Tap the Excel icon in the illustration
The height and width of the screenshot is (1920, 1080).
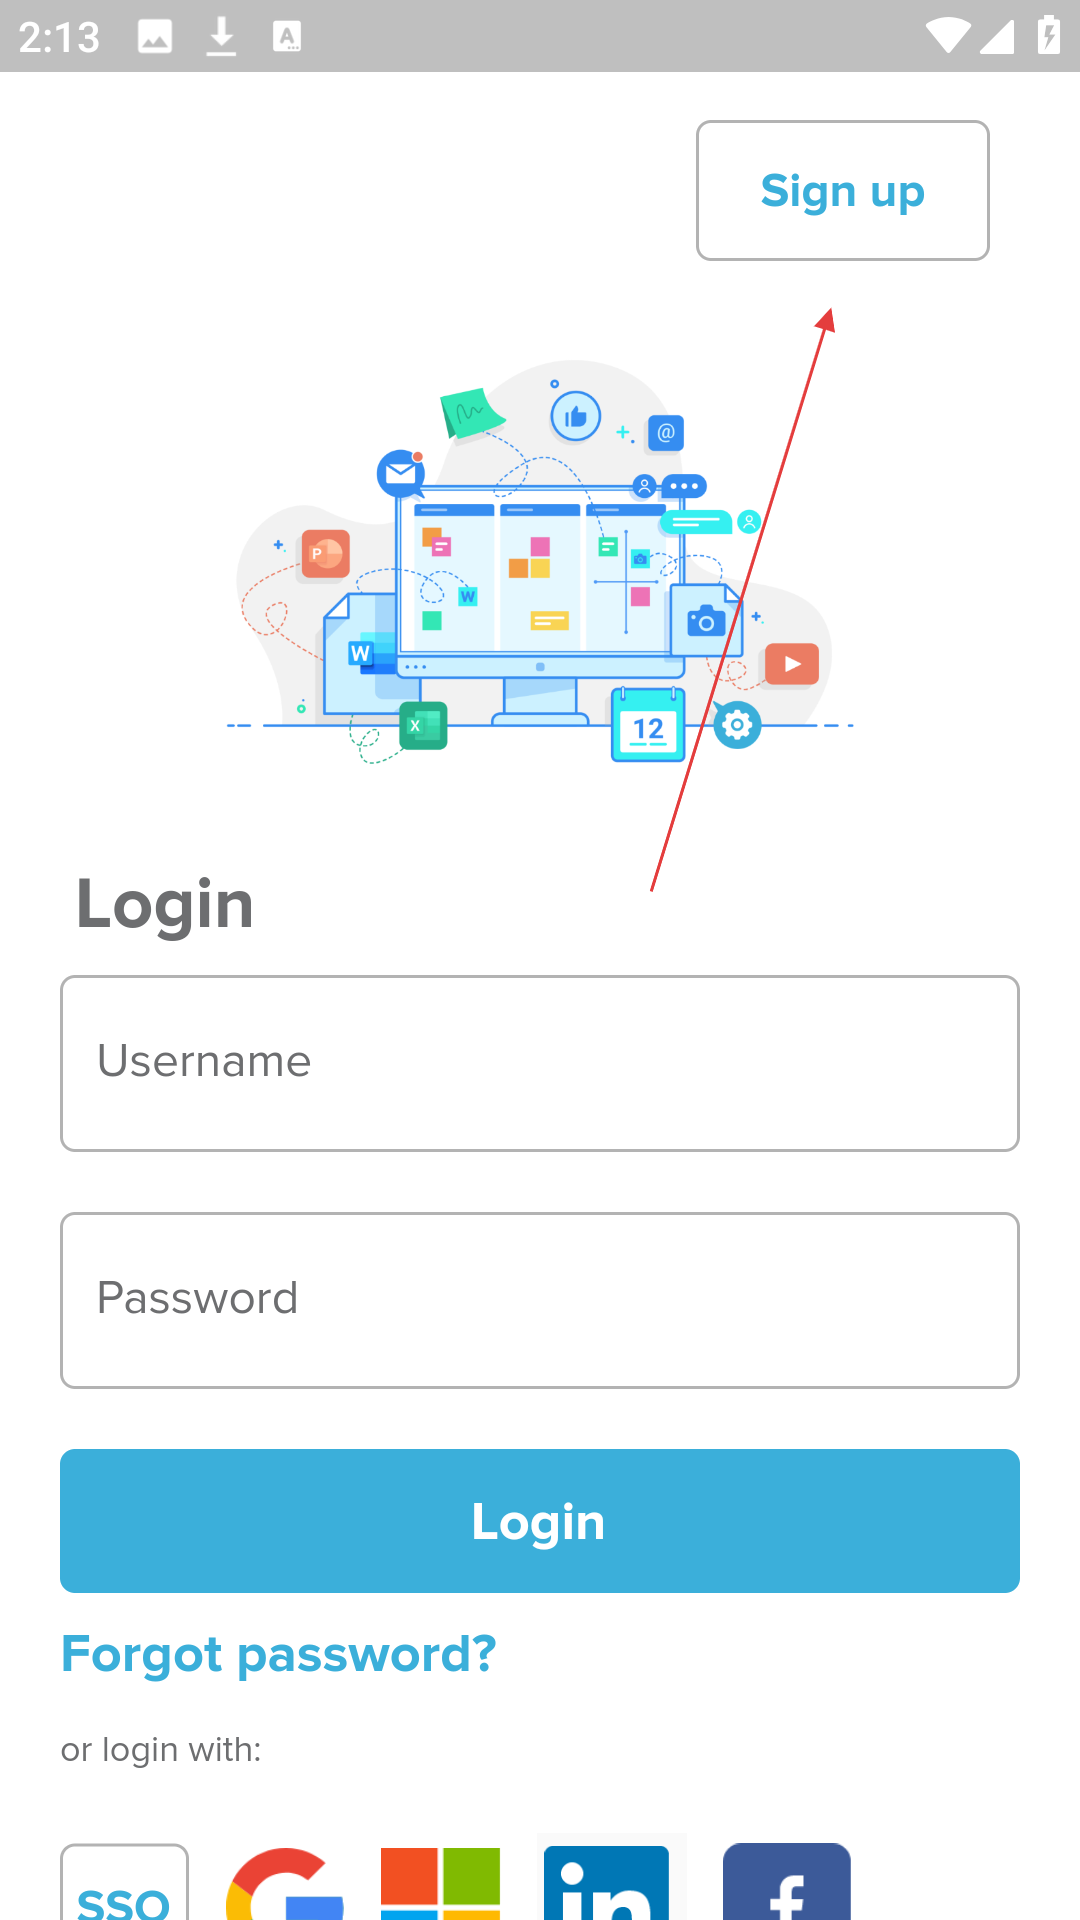423,725
